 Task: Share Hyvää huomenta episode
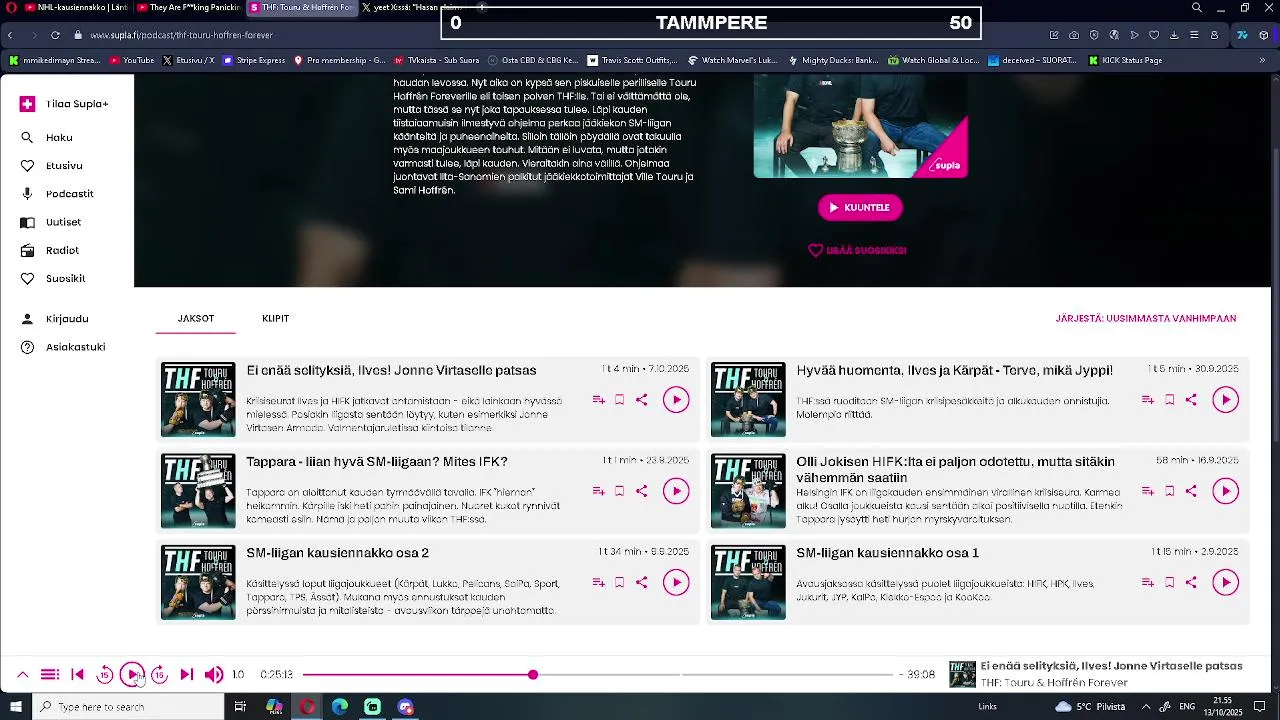1191,400
